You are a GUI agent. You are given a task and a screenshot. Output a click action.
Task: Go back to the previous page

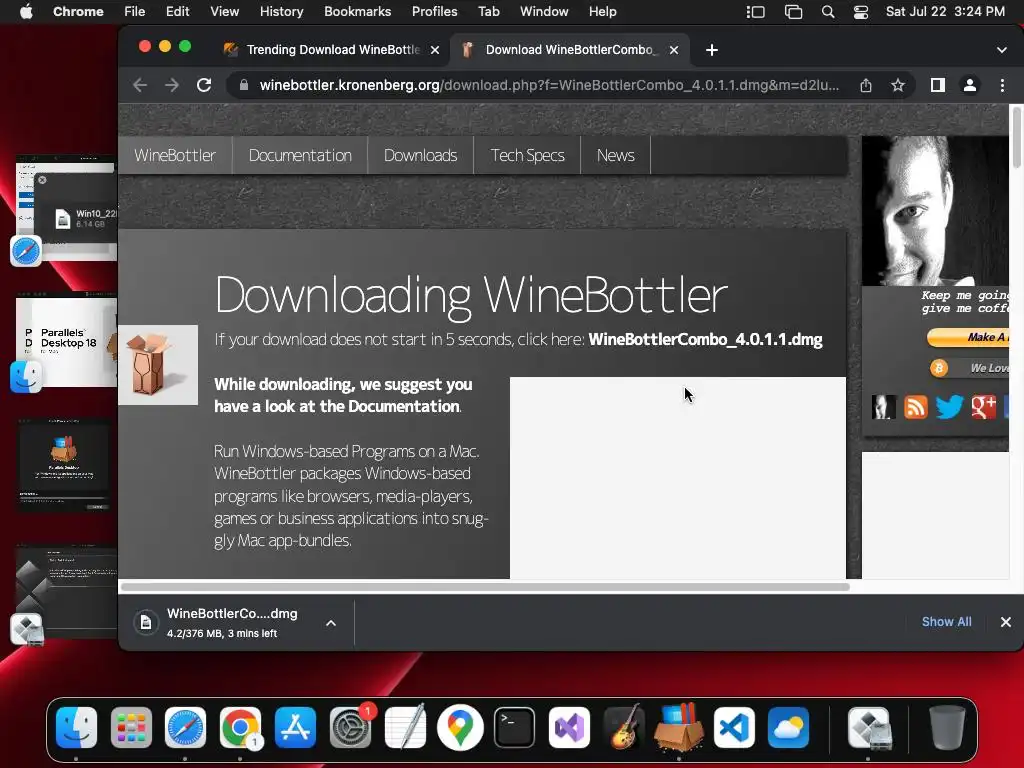click(x=140, y=85)
